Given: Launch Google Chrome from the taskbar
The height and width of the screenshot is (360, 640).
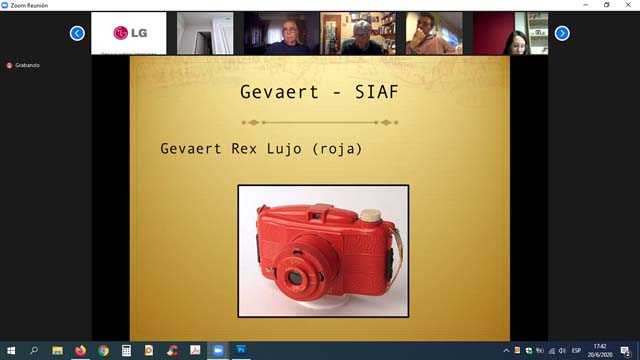Looking at the screenshot, I should point(103,351).
